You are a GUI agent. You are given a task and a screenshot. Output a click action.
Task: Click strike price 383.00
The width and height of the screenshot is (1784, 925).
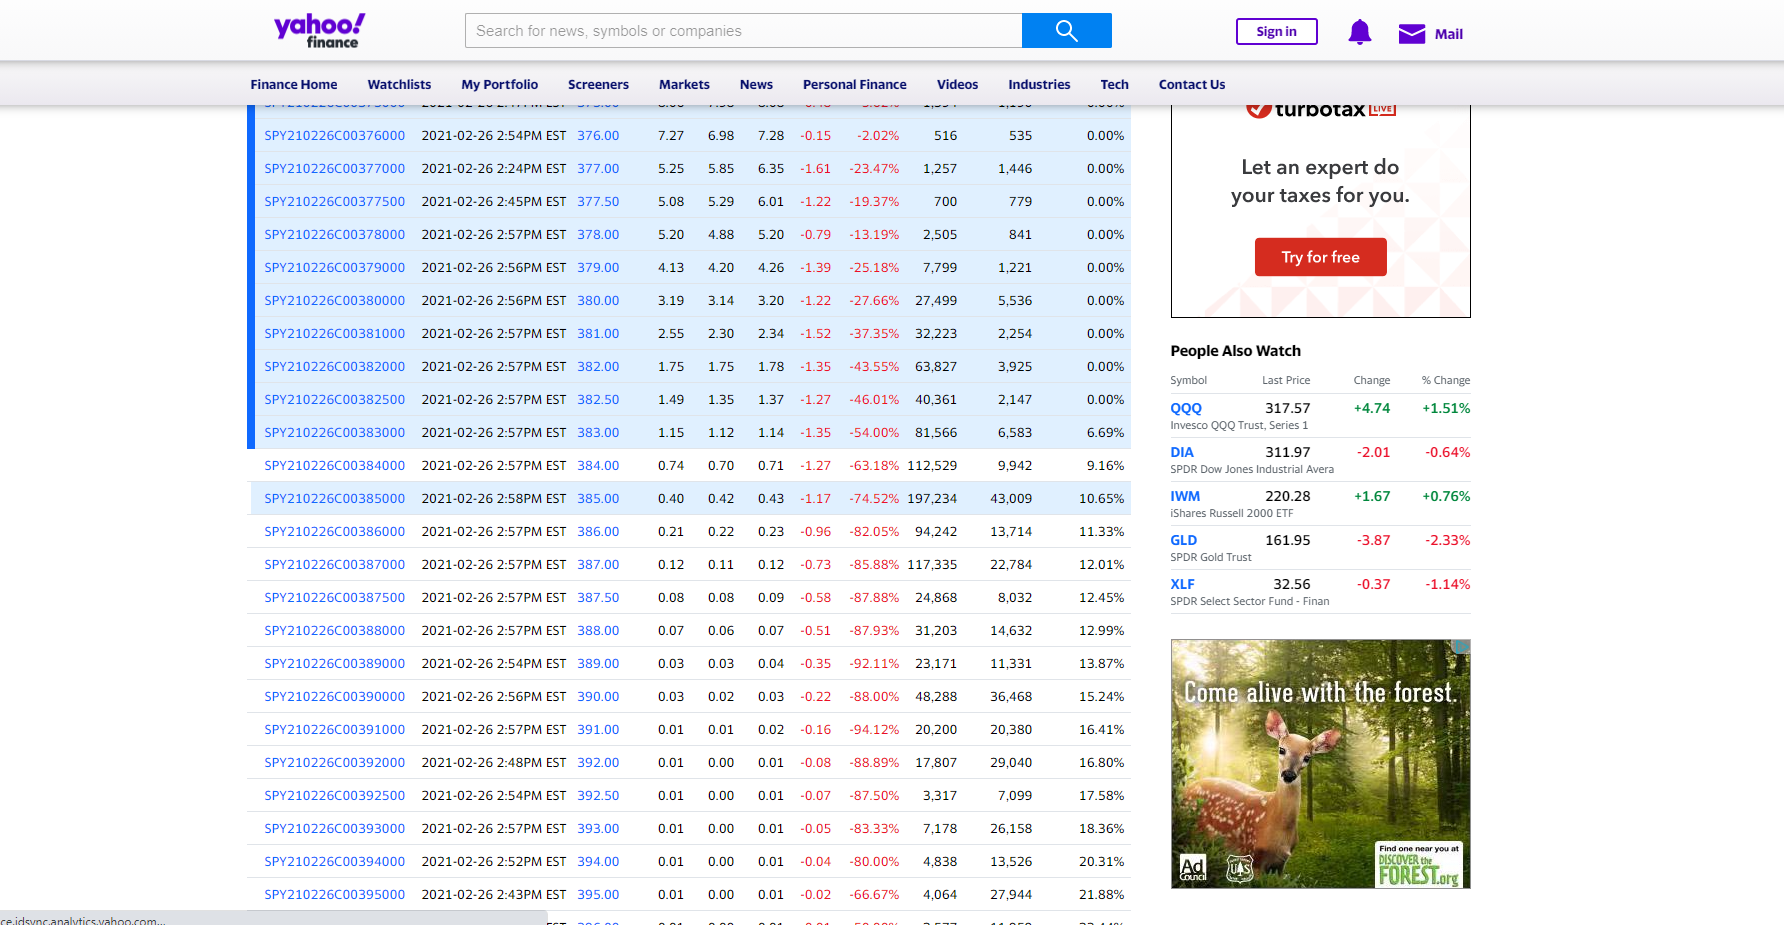[x=598, y=433]
